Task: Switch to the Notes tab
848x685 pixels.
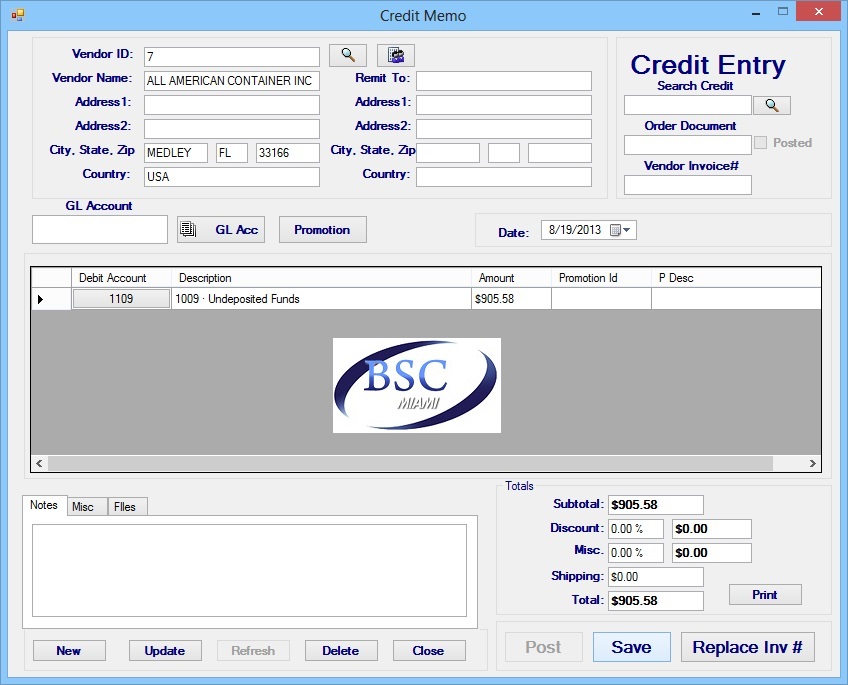Action: point(44,505)
